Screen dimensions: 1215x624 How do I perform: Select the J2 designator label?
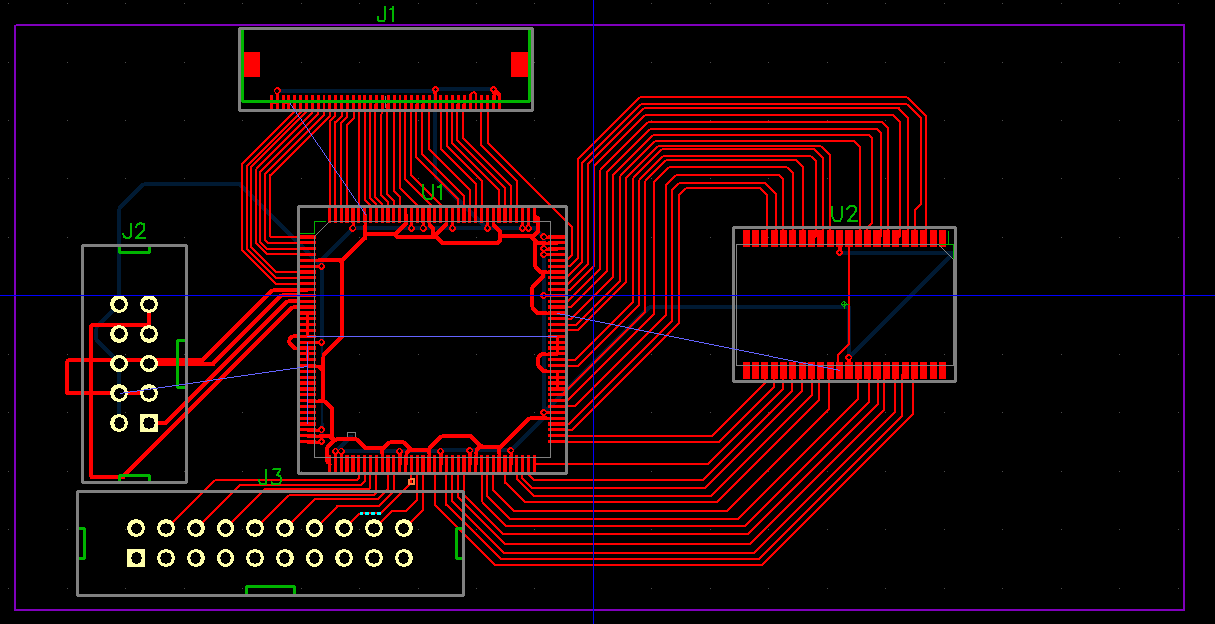[x=134, y=232]
